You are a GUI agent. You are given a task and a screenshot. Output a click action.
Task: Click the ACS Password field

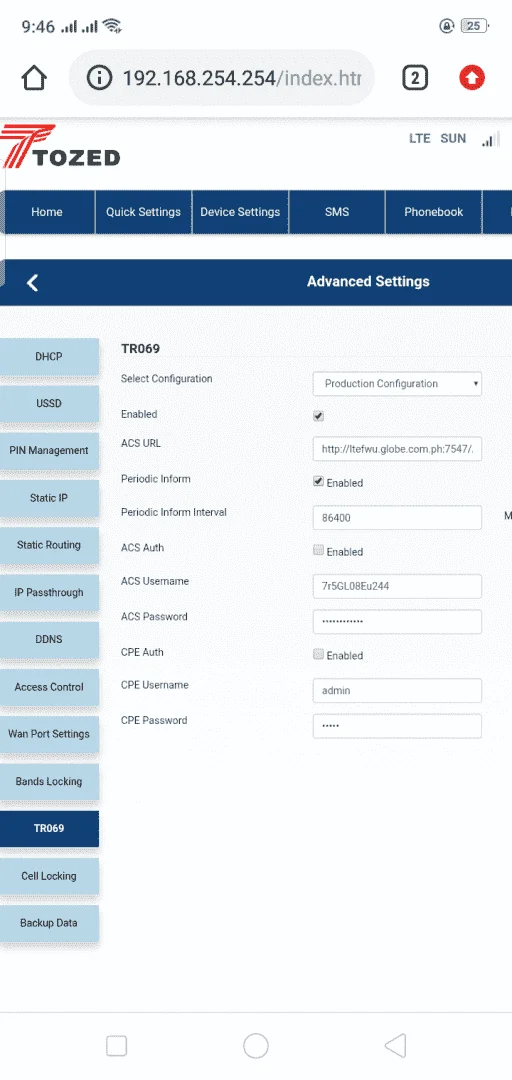[x=397, y=622]
